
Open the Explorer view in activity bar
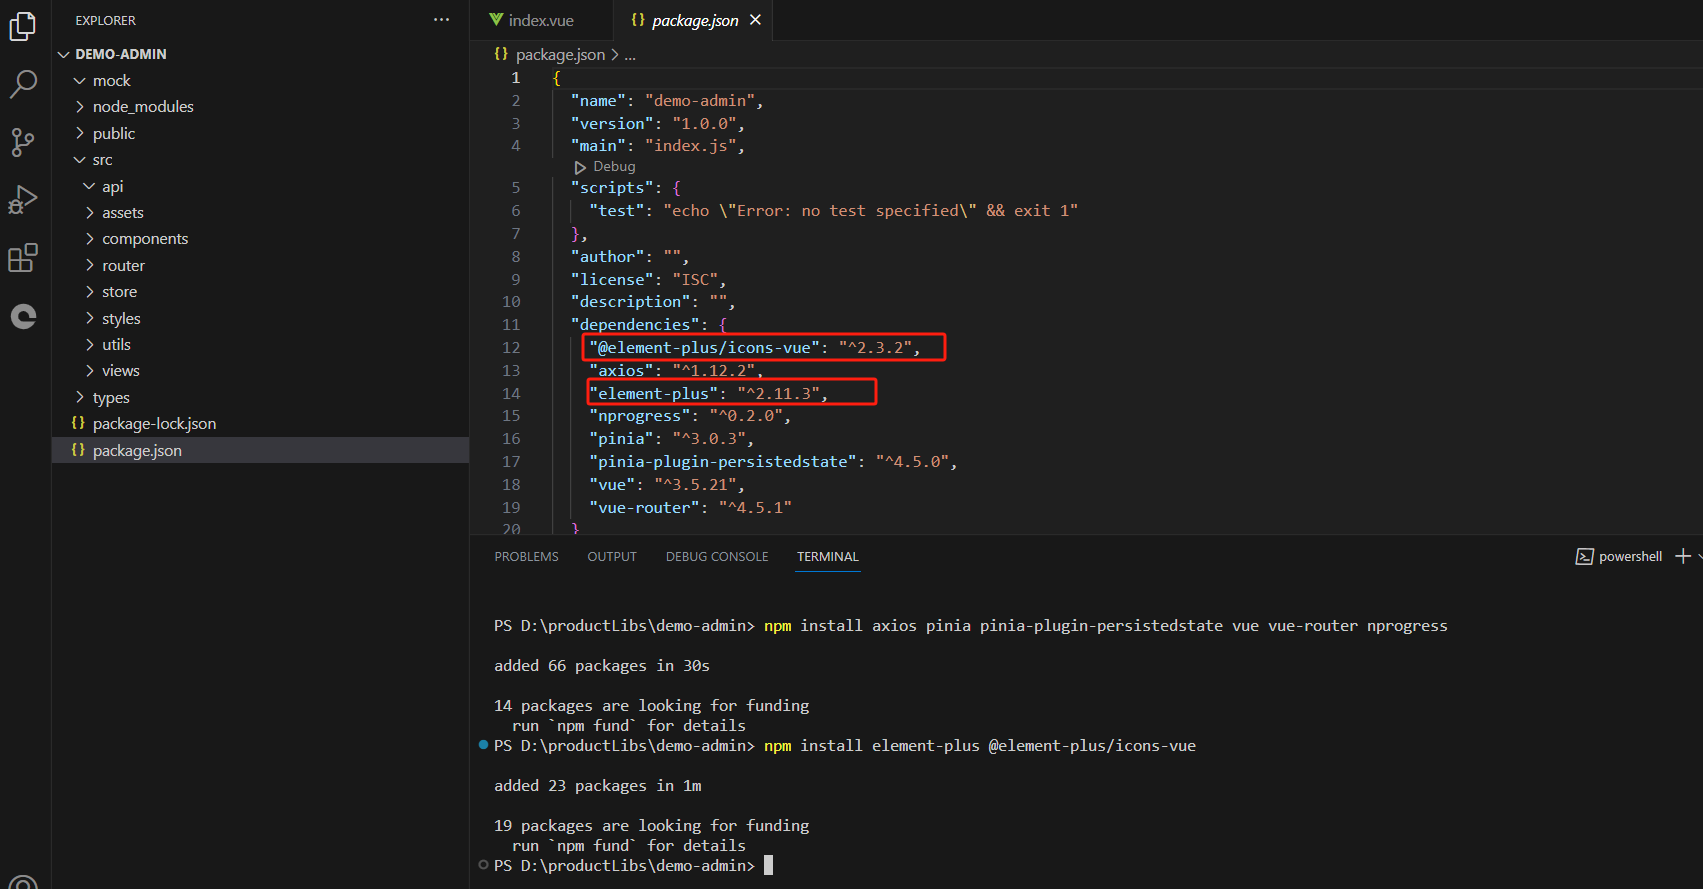23,27
